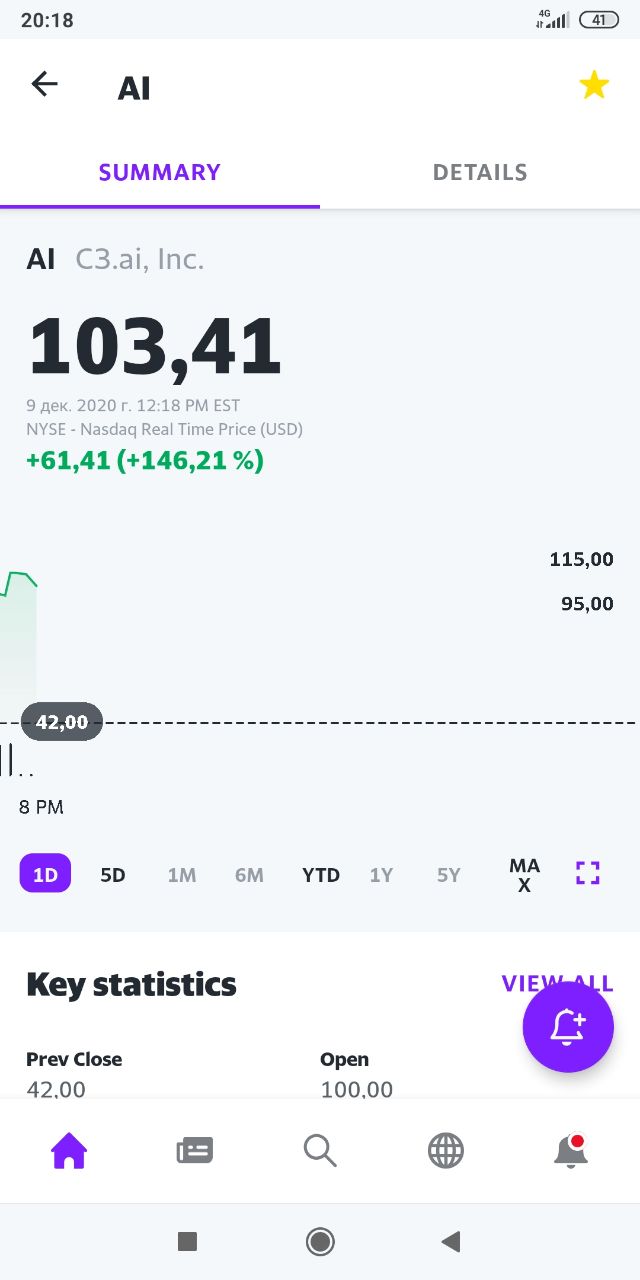Show MAX chart history
This screenshot has width=640, height=1280.
[x=524, y=875]
